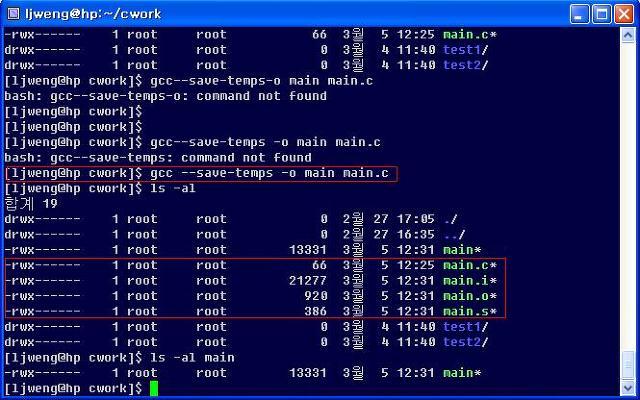Click the vertical scrollbar thumb near the bottom
This screenshot has height=400, width=640.
click(x=627, y=365)
